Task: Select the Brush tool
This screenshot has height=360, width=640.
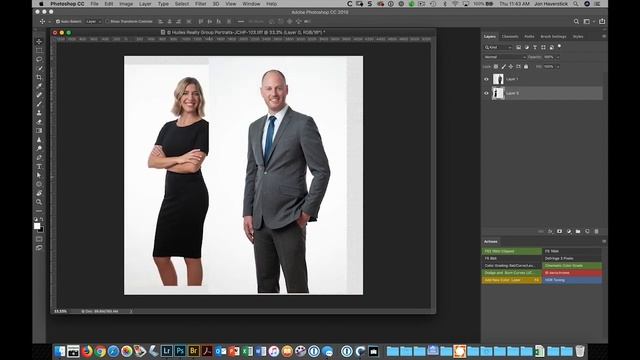Action: click(39, 104)
